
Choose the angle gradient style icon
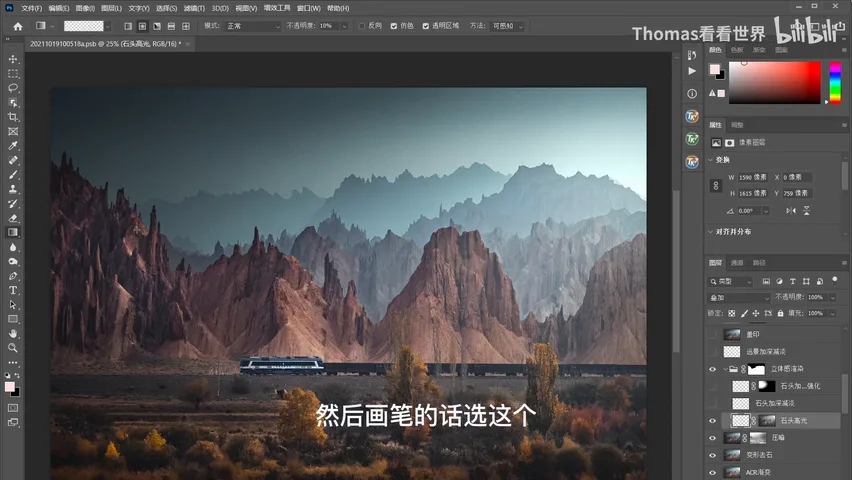click(x=157, y=26)
